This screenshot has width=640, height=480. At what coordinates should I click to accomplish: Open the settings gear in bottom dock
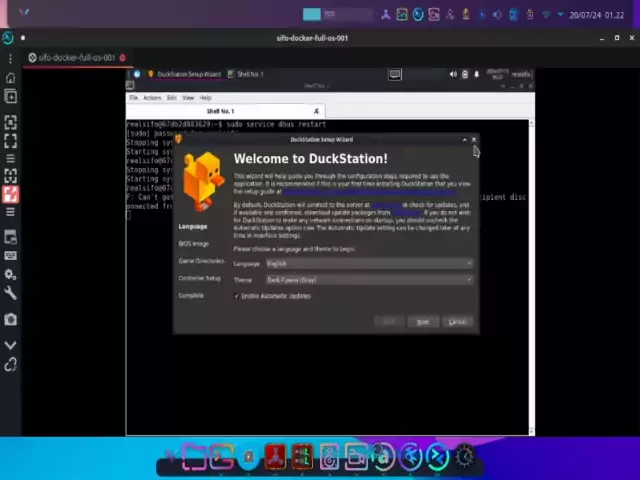(x=464, y=457)
